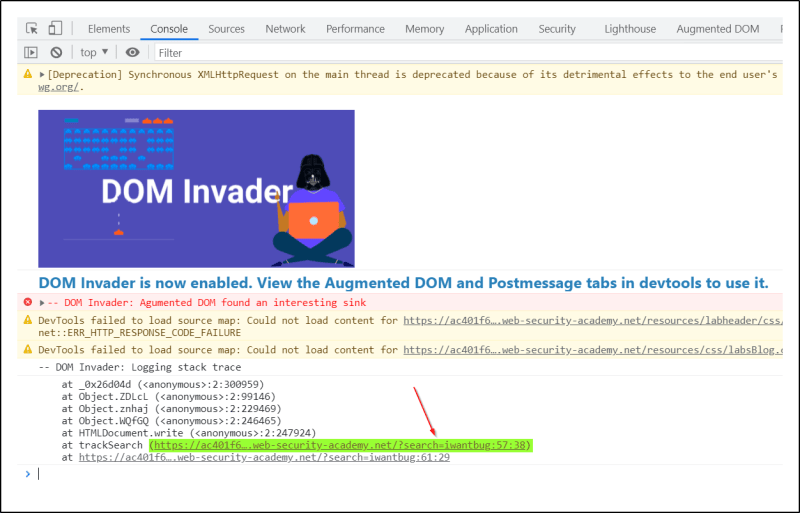Toggle the device toolbar icon

[55, 28]
